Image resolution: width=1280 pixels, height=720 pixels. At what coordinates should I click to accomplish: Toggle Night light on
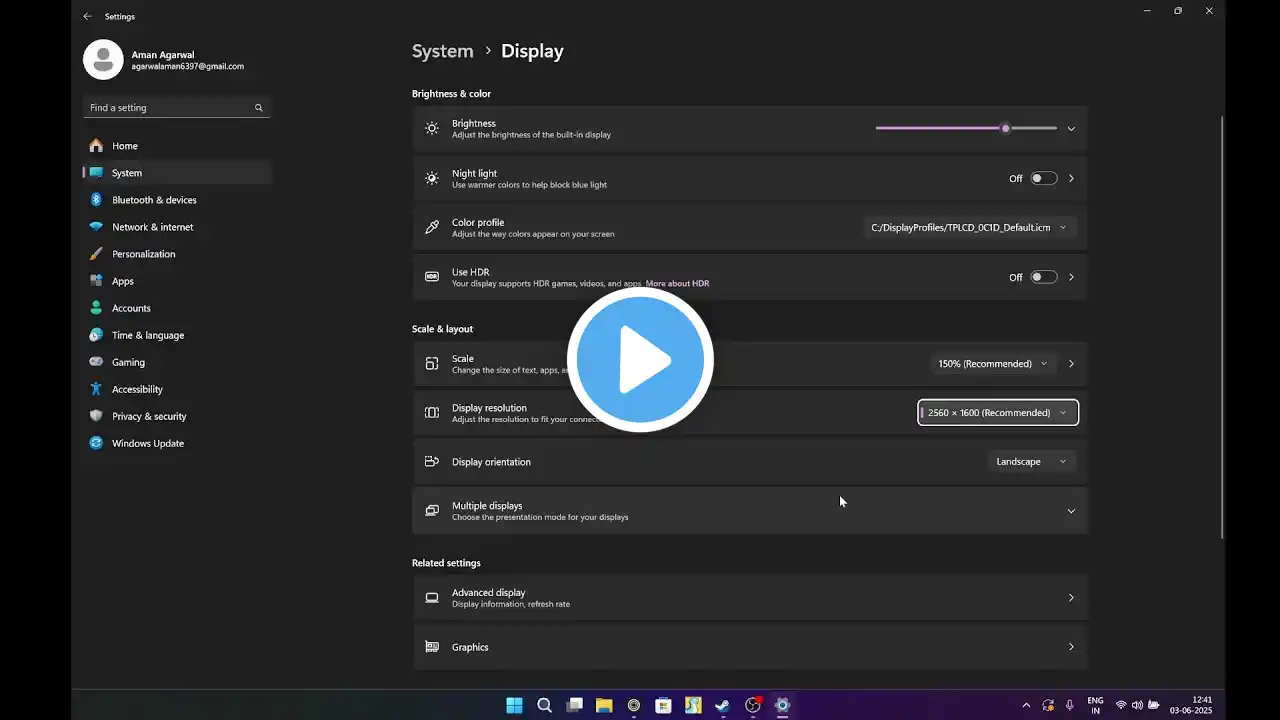(1044, 178)
